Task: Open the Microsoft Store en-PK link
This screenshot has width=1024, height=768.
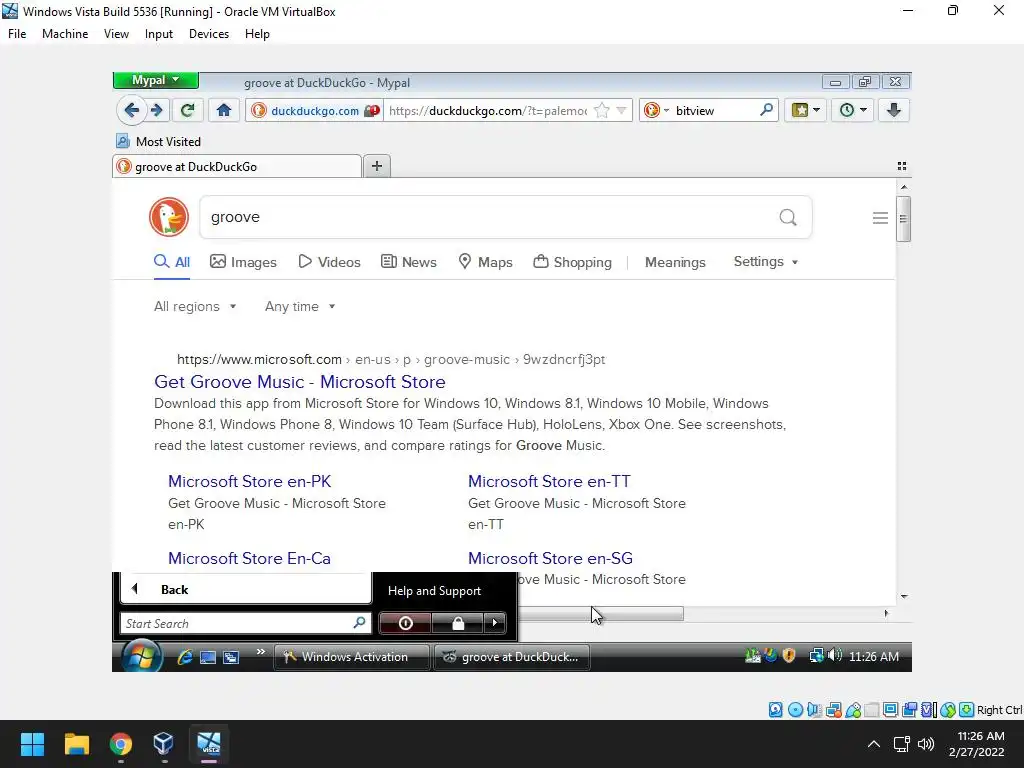Action: 249,481
